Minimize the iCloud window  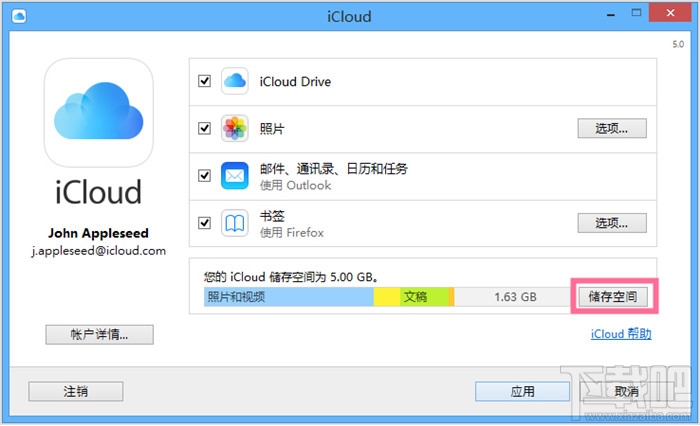click(x=611, y=14)
